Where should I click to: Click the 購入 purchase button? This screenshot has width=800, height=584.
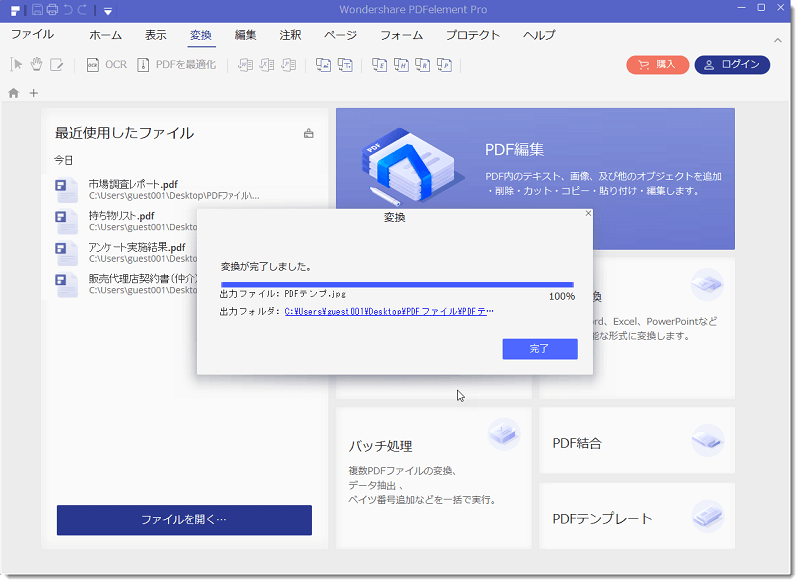658,65
